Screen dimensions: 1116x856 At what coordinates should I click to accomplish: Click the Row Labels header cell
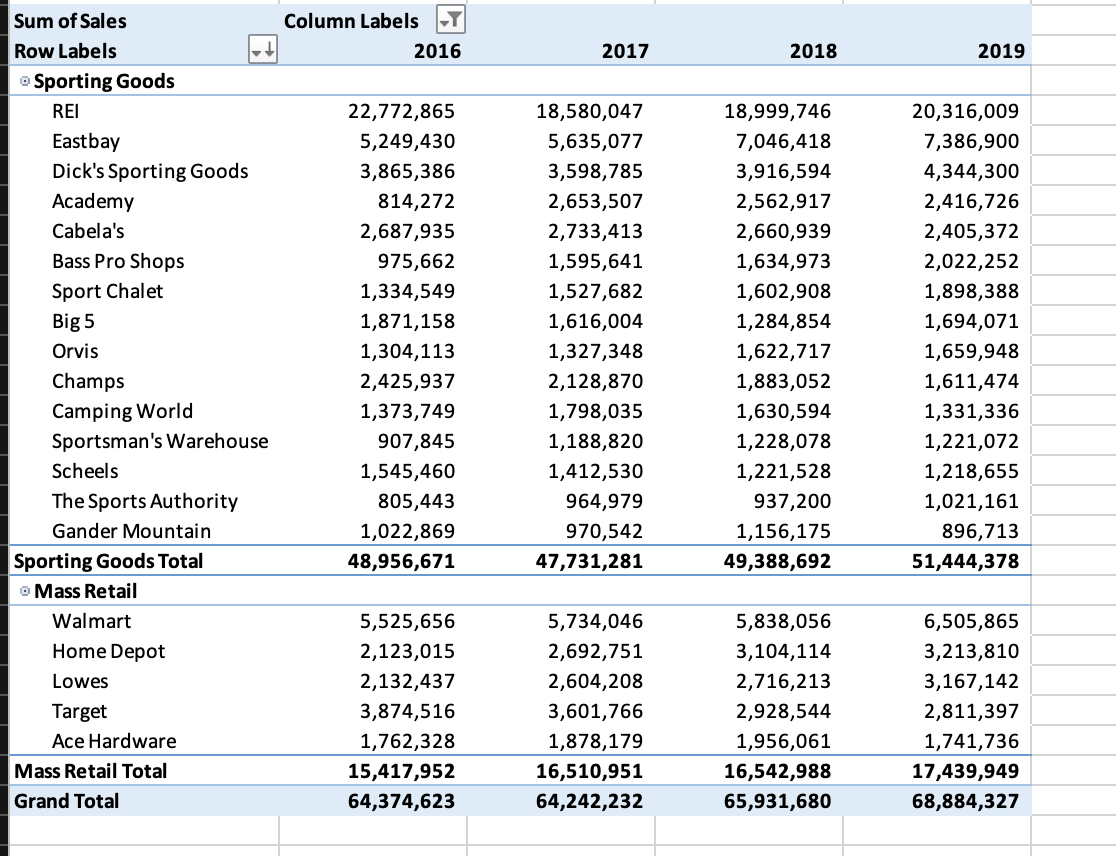click(x=65, y=51)
